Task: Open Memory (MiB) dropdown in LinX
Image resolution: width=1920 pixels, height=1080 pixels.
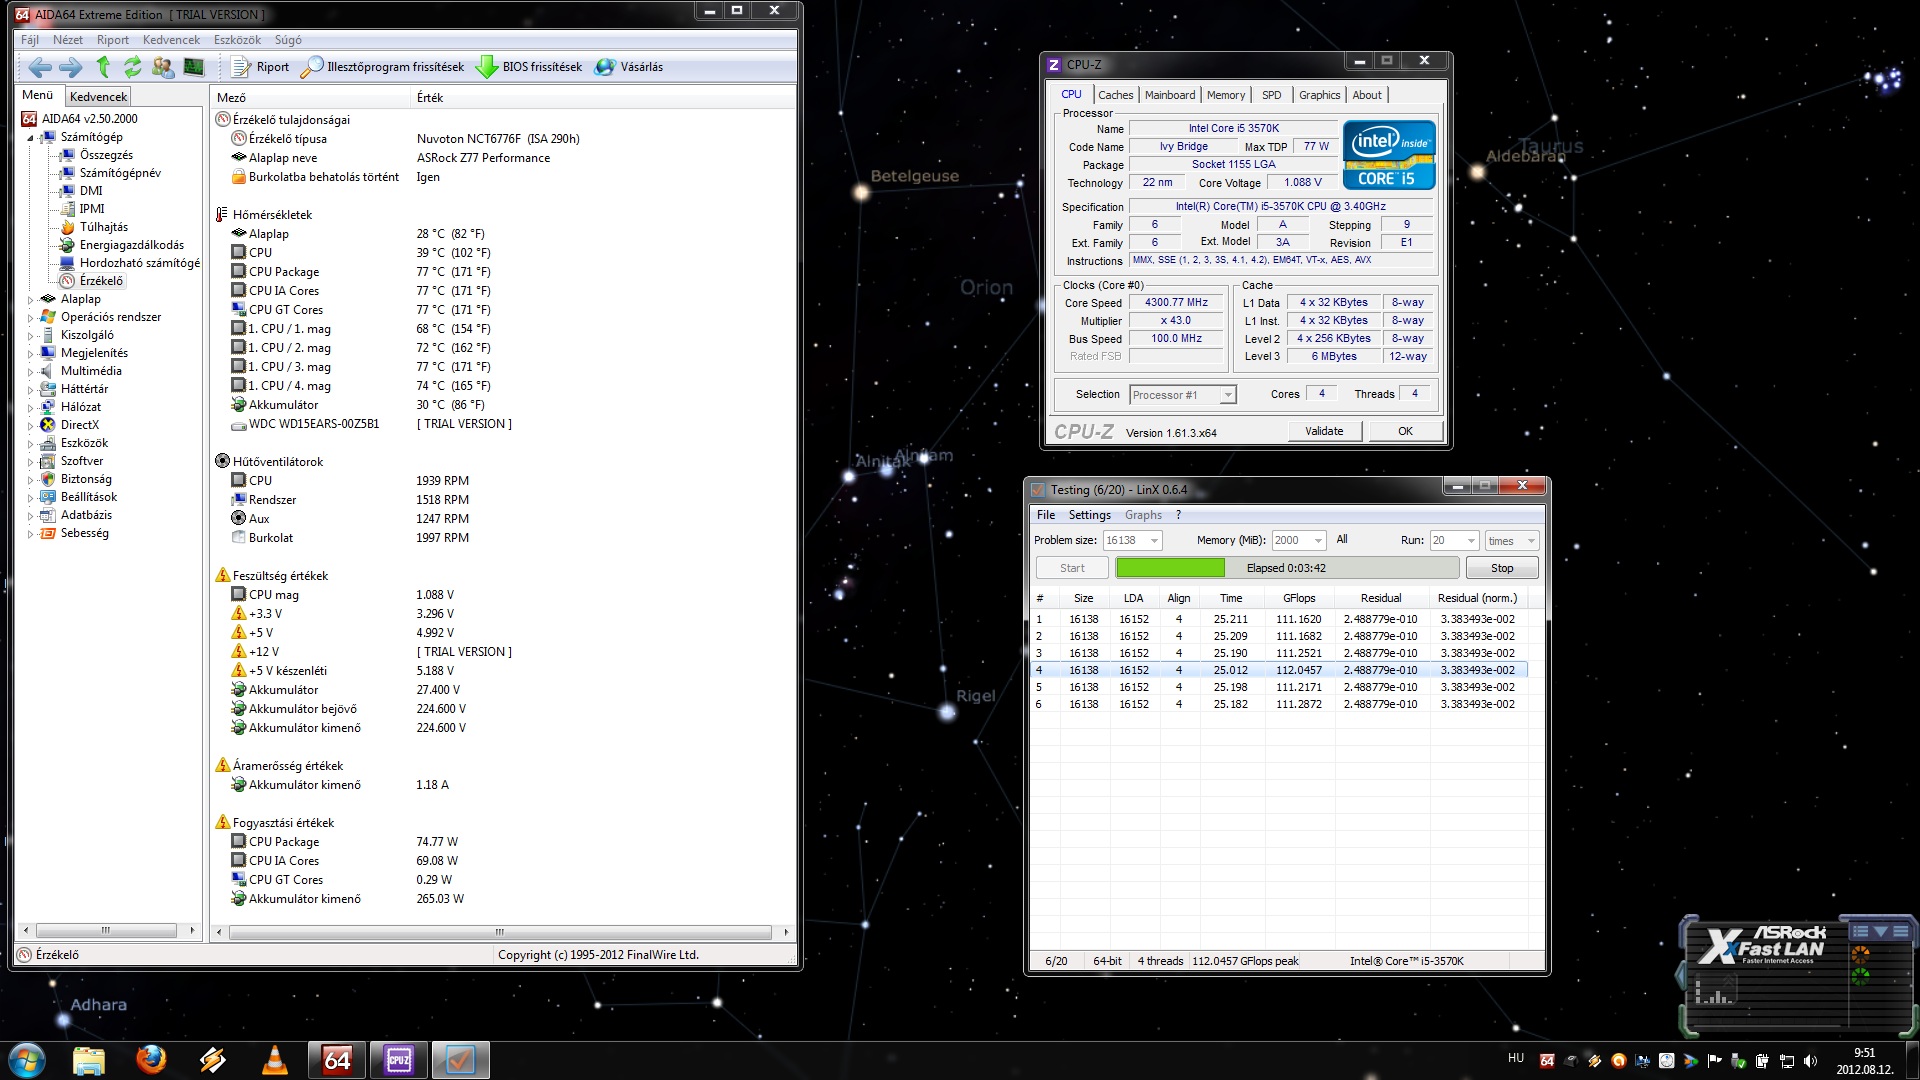Action: [1298, 540]
